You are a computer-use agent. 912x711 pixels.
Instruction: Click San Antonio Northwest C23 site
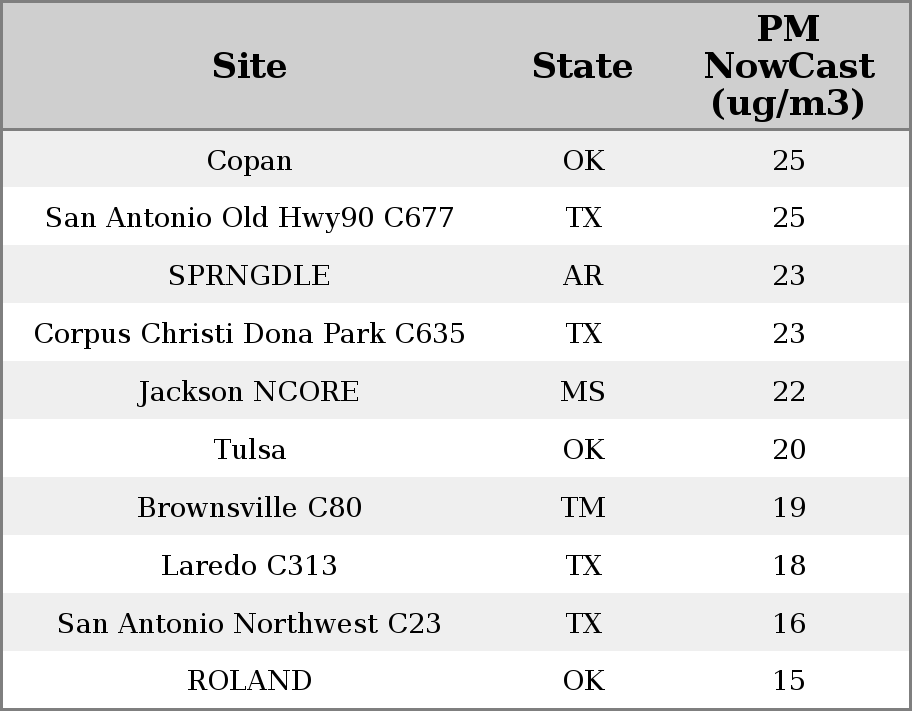(249, 624)
